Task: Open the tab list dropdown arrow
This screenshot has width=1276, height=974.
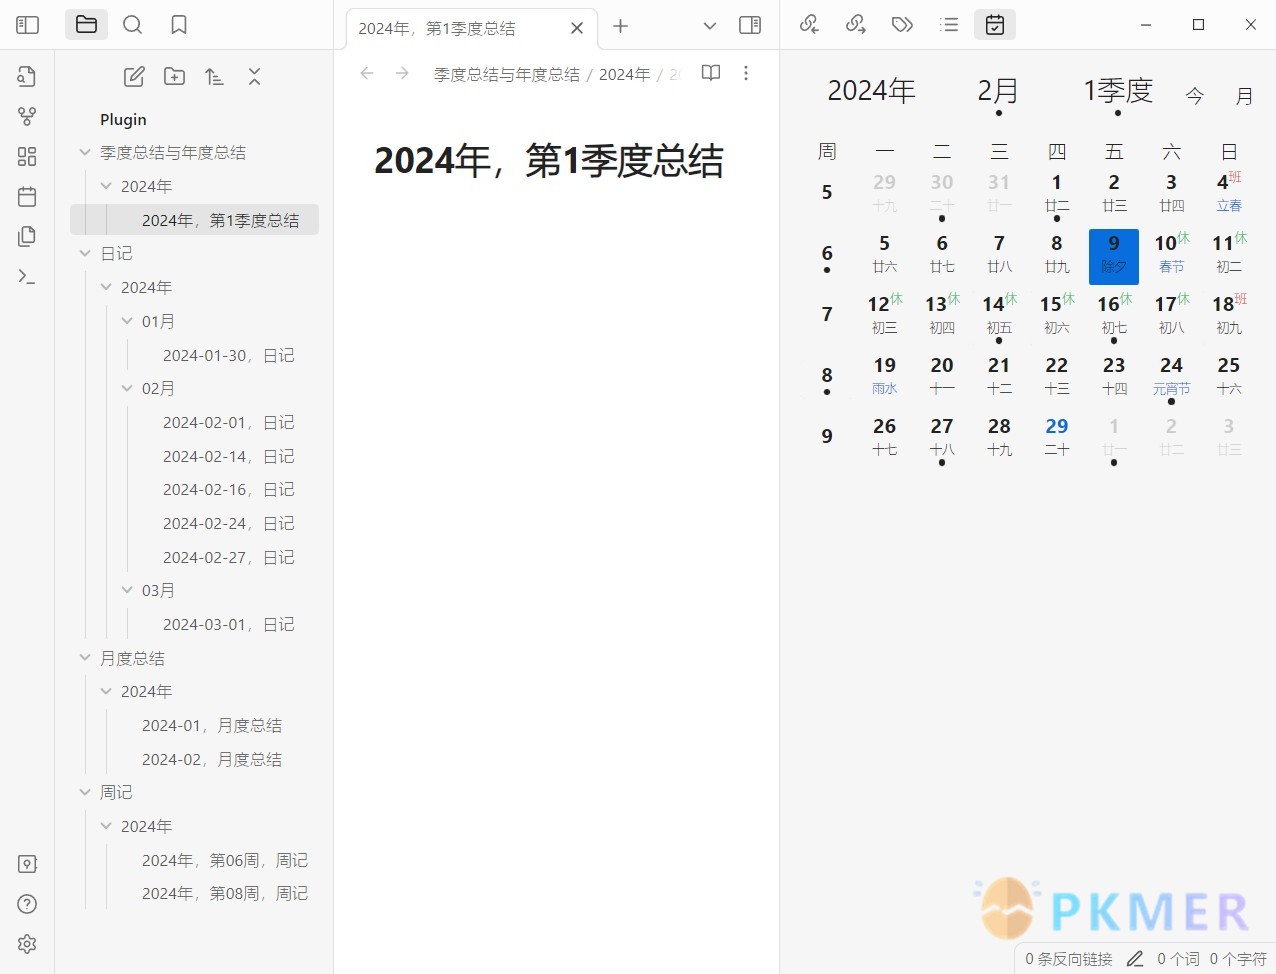Action: (x=709, y=26)
